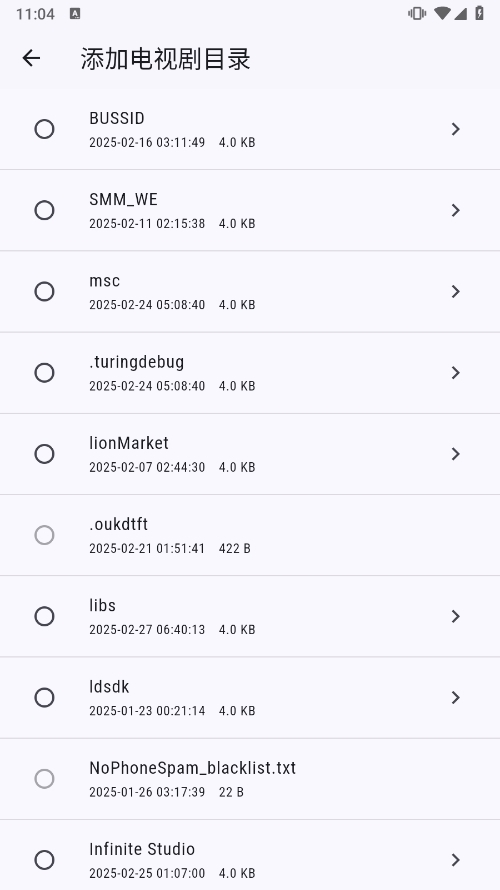Screen dimensions: 500x890
Task: Open the SMM_WE folder name
Action: 123,199
